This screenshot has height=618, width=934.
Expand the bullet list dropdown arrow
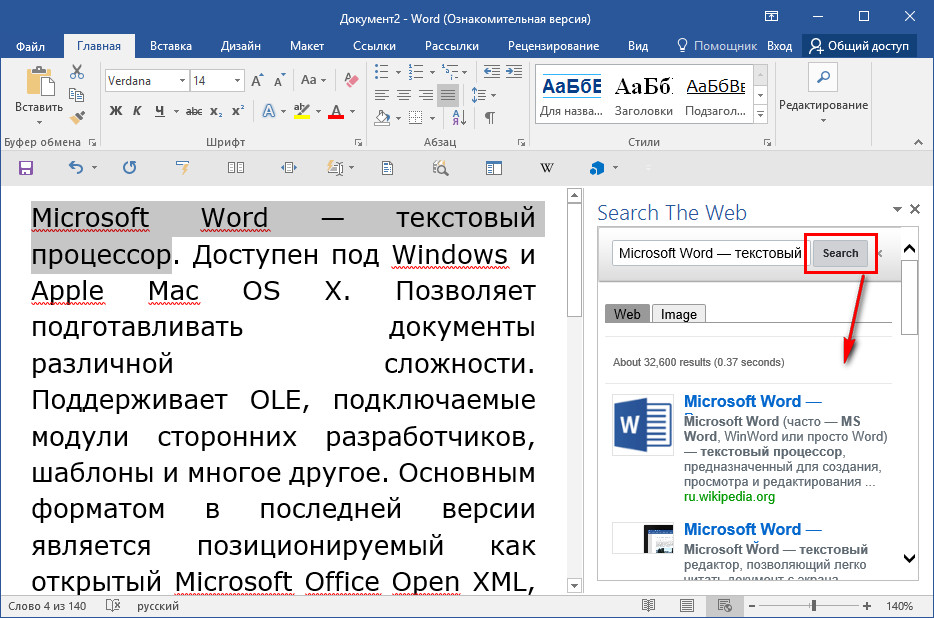tap(398, 73)
